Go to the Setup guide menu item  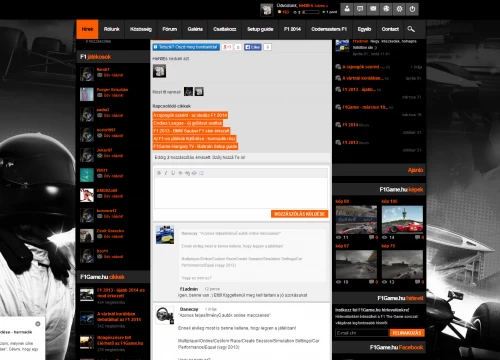260,29
